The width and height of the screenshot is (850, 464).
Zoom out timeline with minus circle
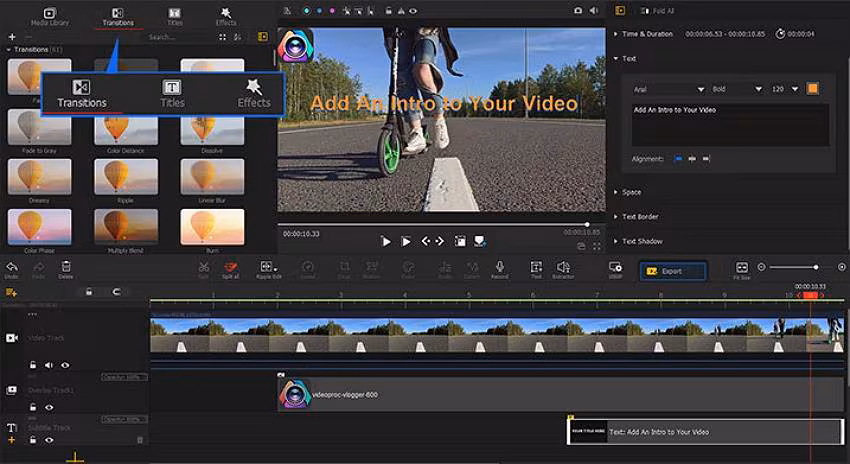click(762, 267)
